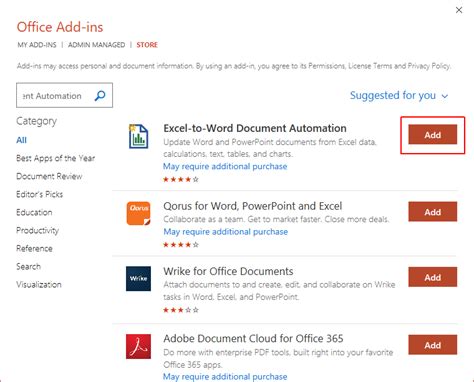Image resolution: width=474 pixels, height=382 pixels.
Task: Open the Suggested for you sort dropdown
Action: (399, 95)
